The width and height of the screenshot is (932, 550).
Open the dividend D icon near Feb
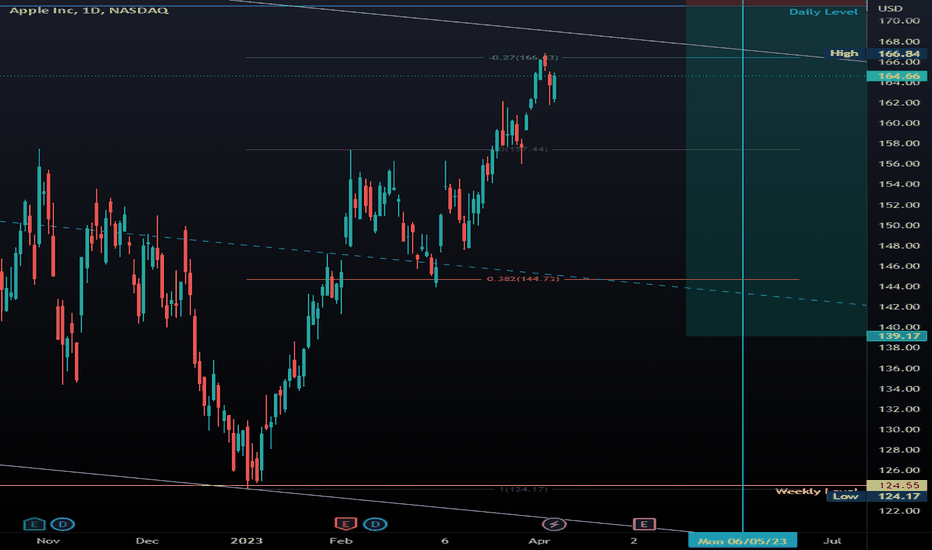click(x=375, y=524)
